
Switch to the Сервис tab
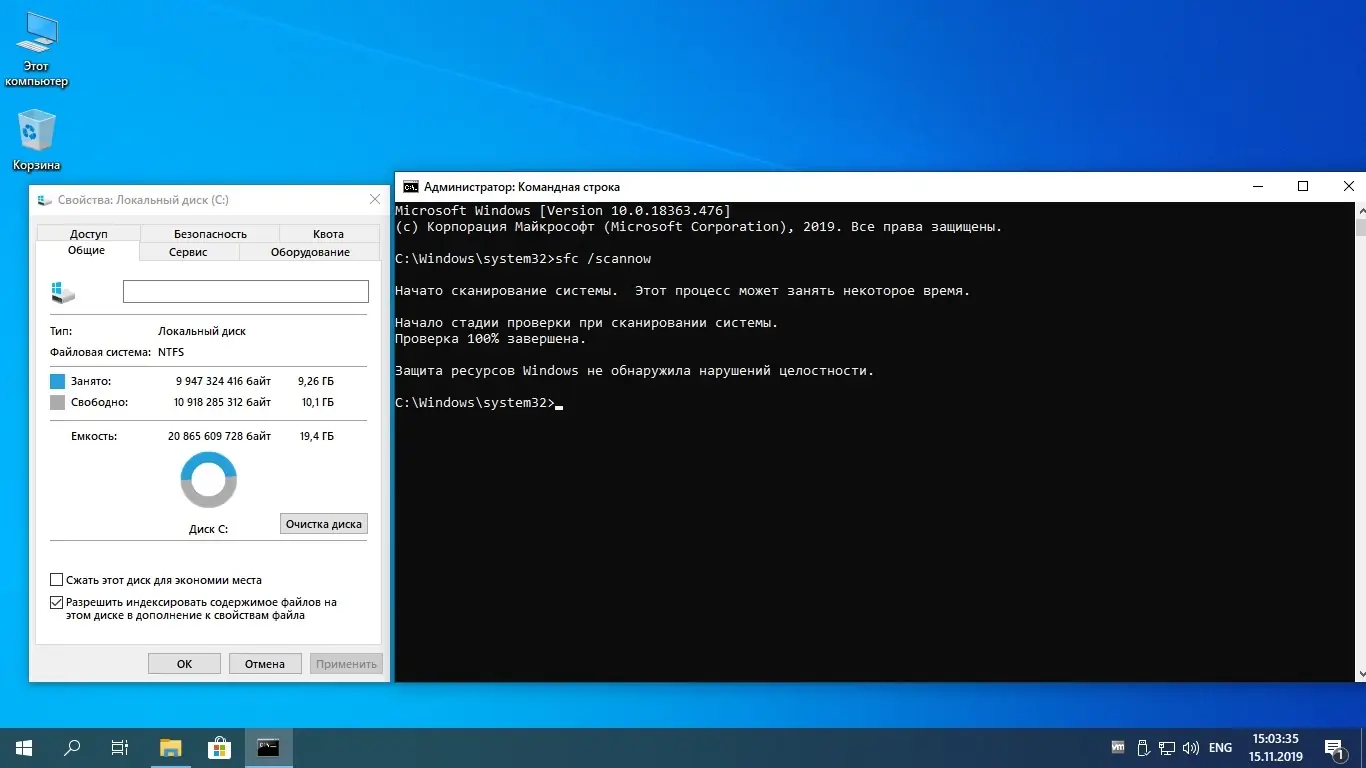187,252
